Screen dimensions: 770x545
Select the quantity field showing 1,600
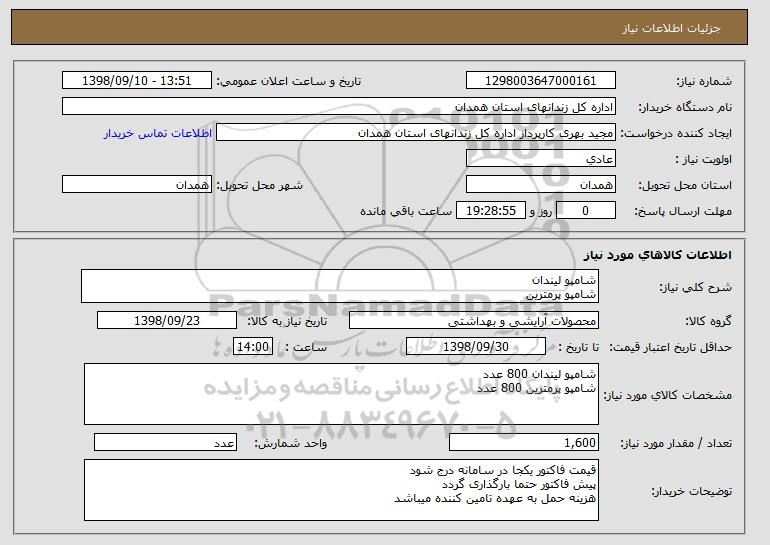coord(524,442)
